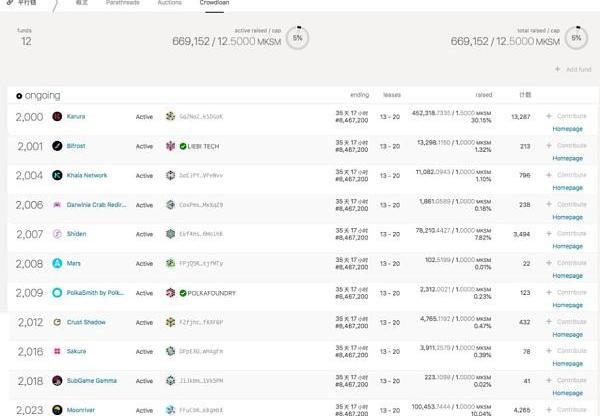Open the PolkaSmith Homepage link
The width and height of the screenshot is (600, 416).
tap(567, 305)
